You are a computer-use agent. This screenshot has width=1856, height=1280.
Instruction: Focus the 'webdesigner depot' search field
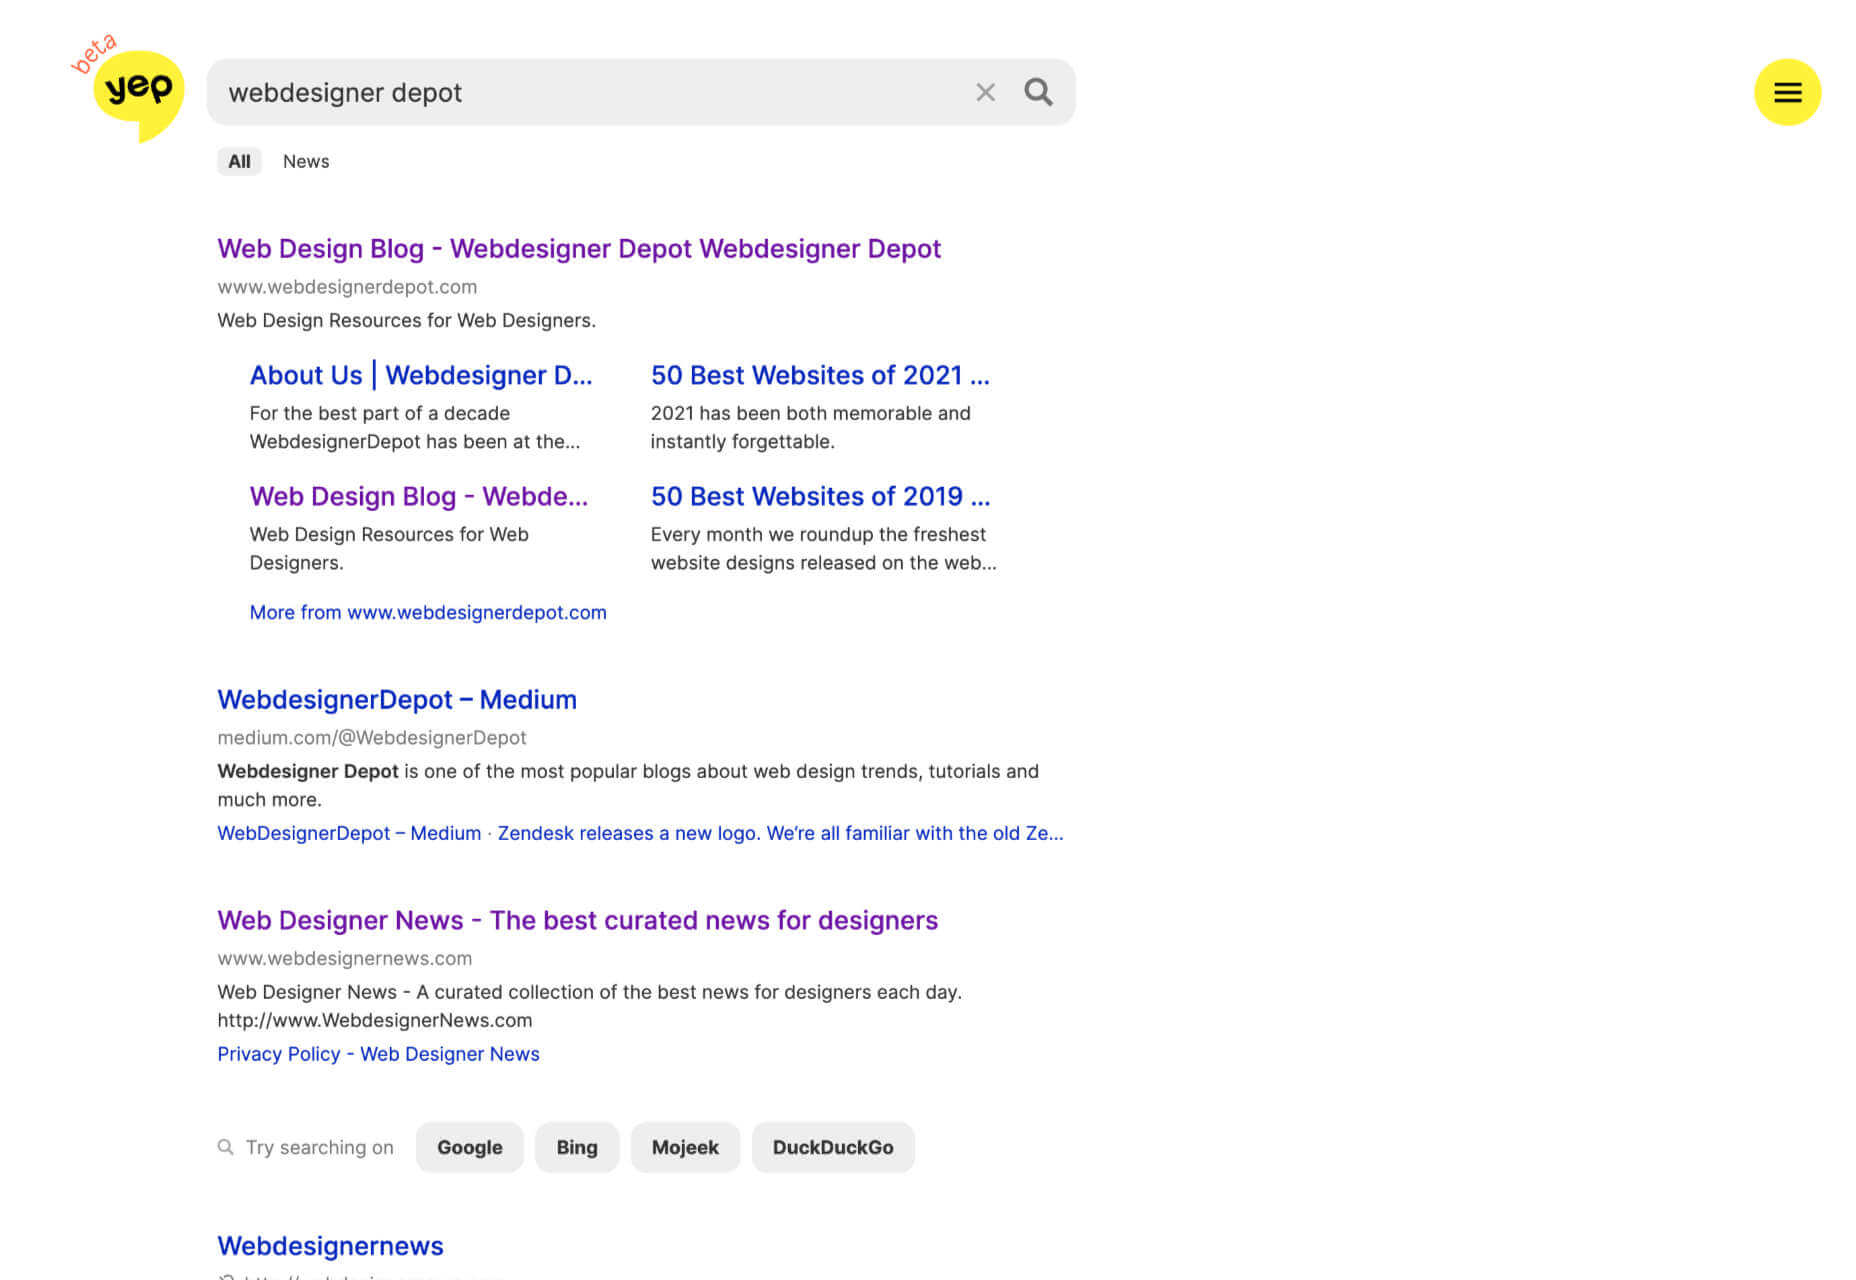(590, 92)
